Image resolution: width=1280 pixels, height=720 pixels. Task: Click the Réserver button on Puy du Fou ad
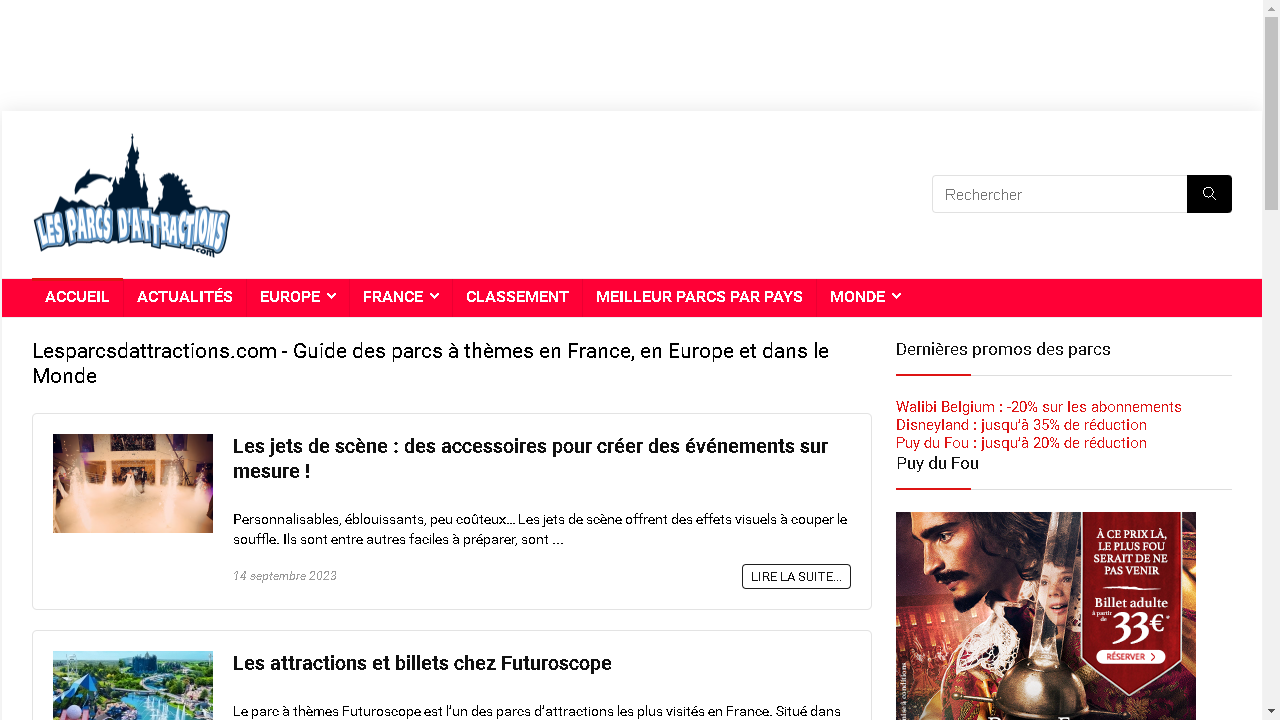pyautogui.click(x=1130, y=657)
